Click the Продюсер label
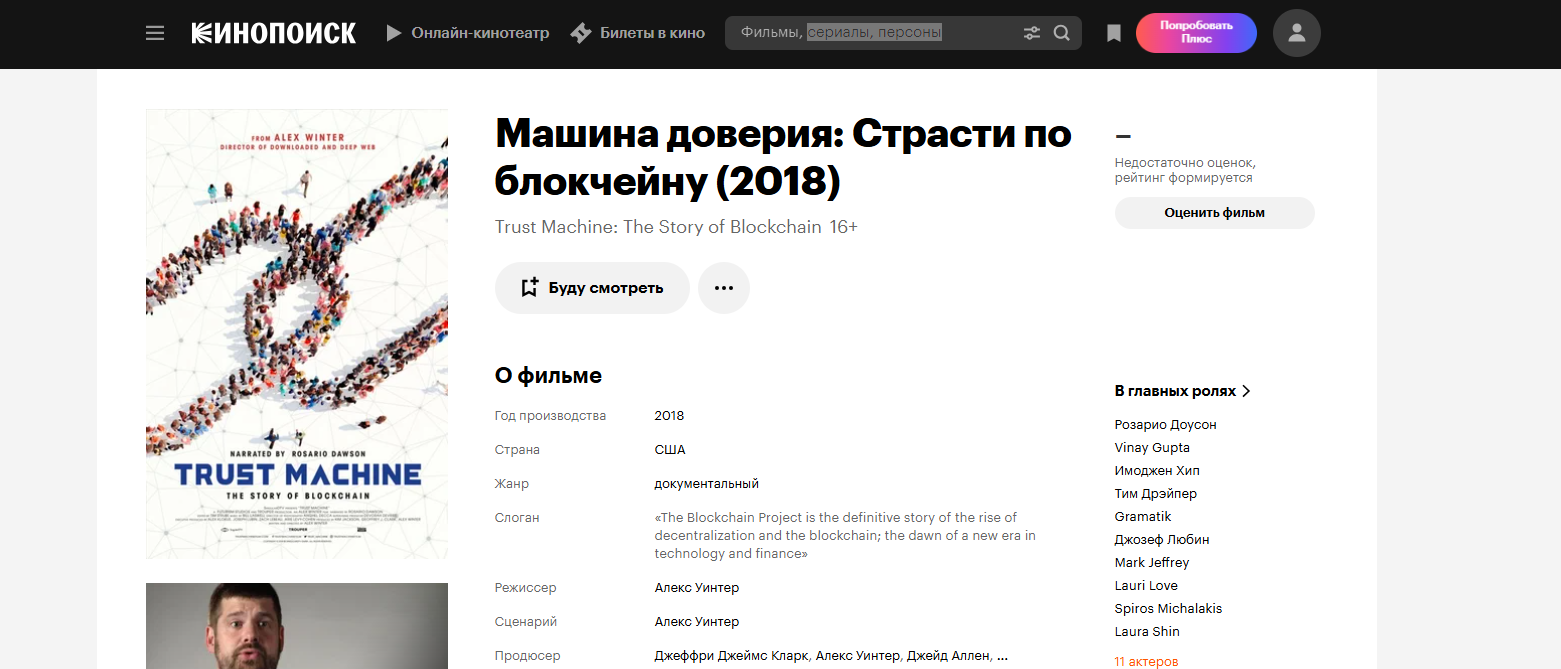 (x=527, y=656)
